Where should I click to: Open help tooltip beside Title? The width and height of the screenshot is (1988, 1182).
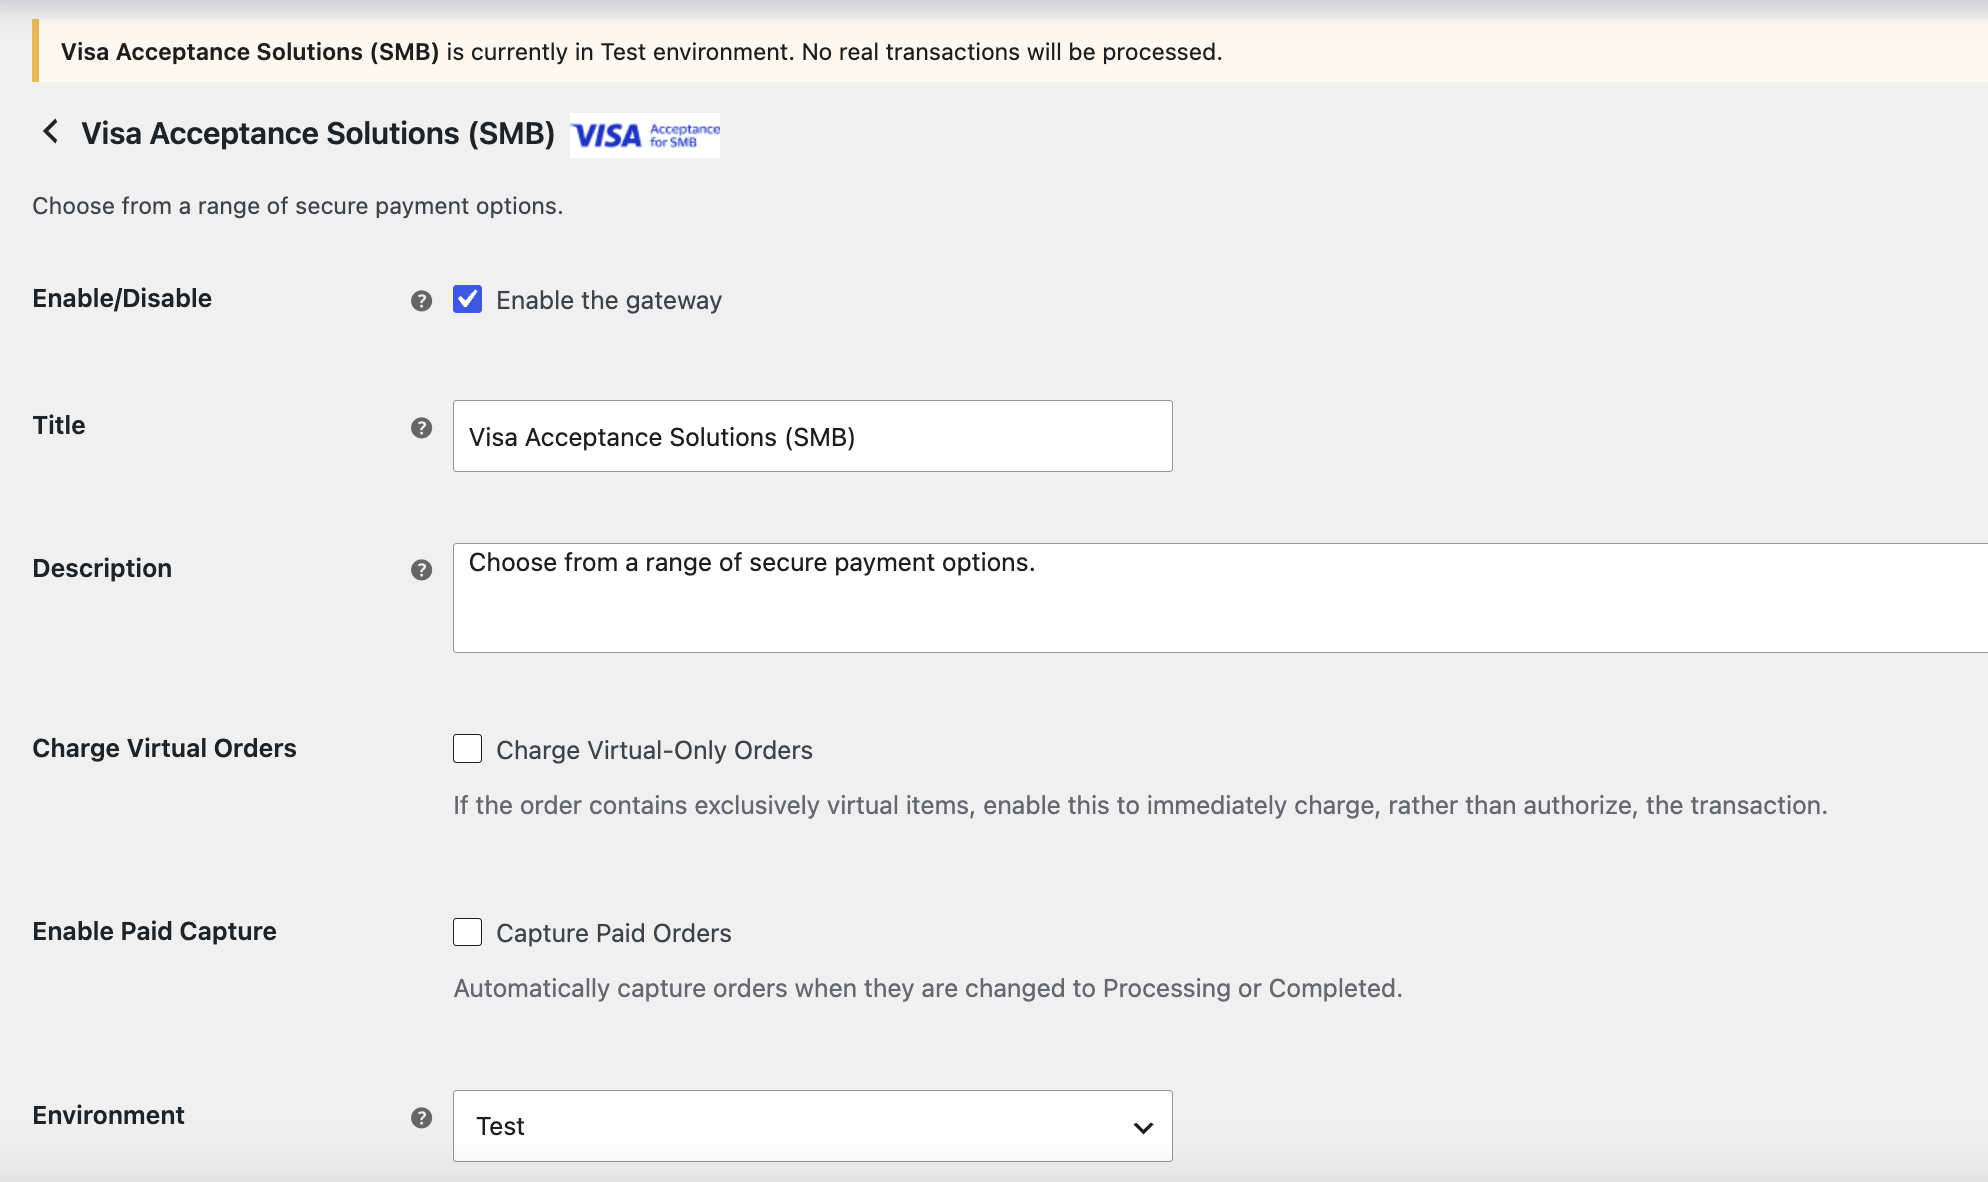click(422, 428)
